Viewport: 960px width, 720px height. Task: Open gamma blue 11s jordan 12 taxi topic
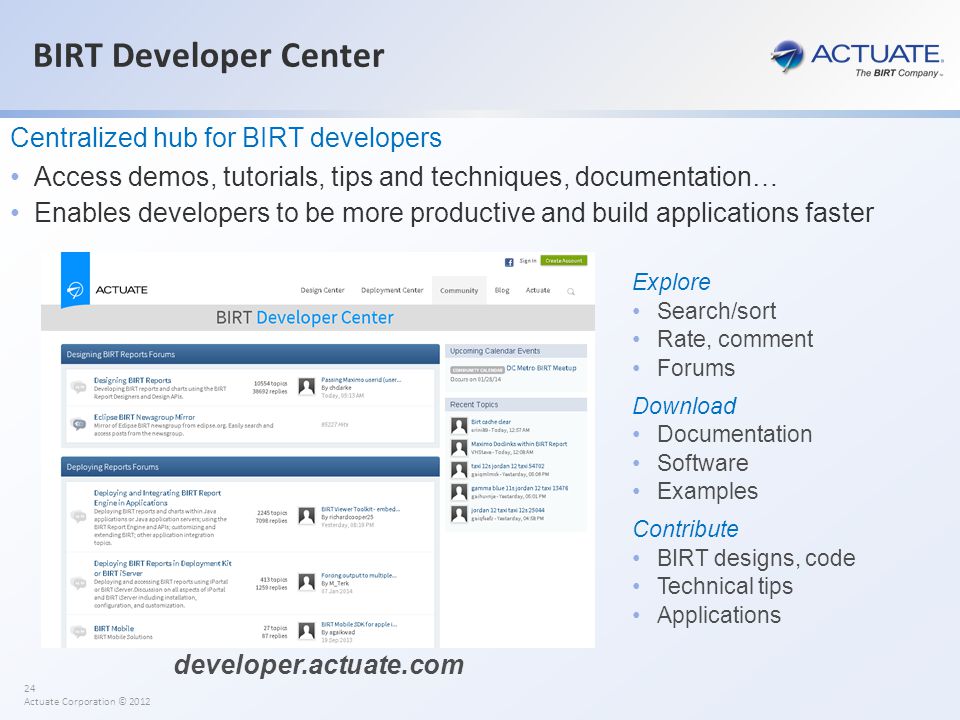(519, 488)
